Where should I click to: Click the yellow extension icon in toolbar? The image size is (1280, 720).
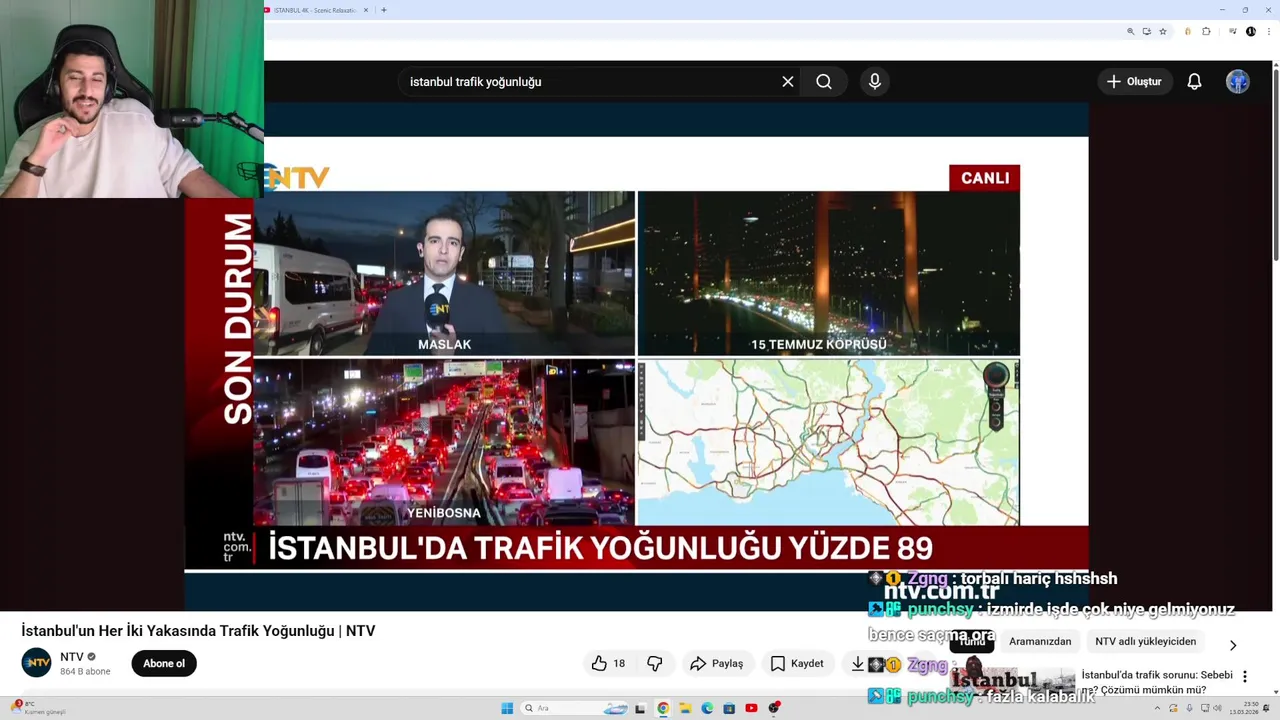[1188, 32]
